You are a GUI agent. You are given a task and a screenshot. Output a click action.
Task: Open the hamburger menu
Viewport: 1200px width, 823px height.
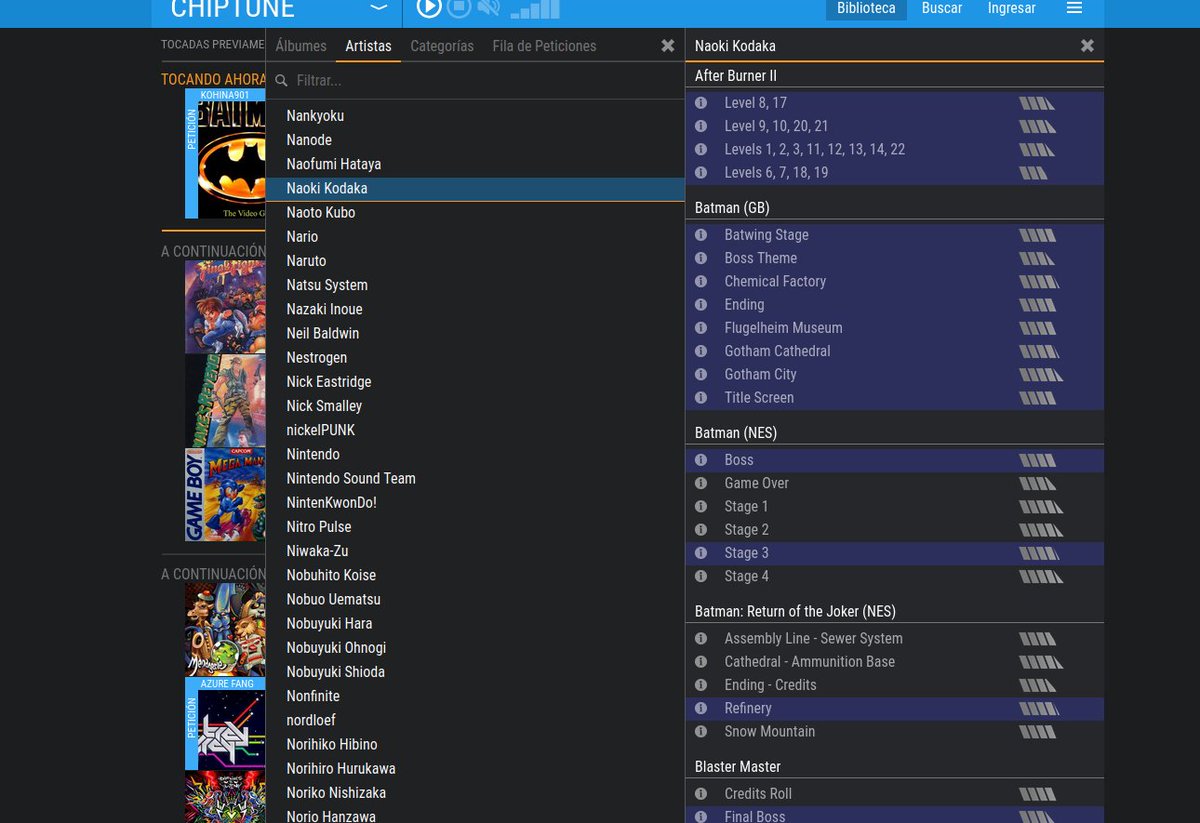(1074, 8)
